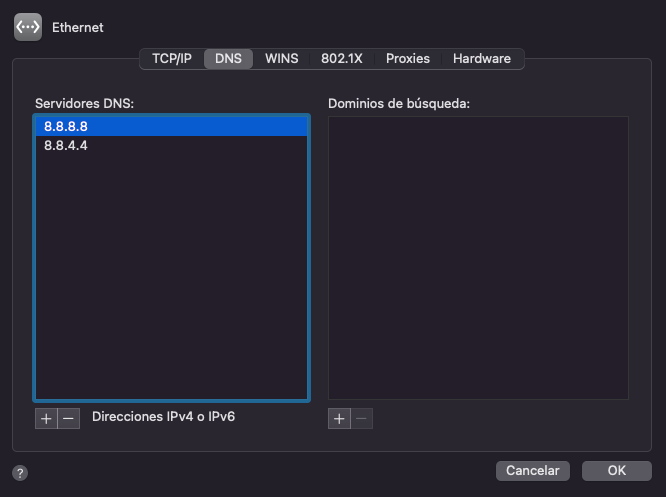Open the WINS tab
The height and width of the screenshot is (497, 666).
coord(281,59)
